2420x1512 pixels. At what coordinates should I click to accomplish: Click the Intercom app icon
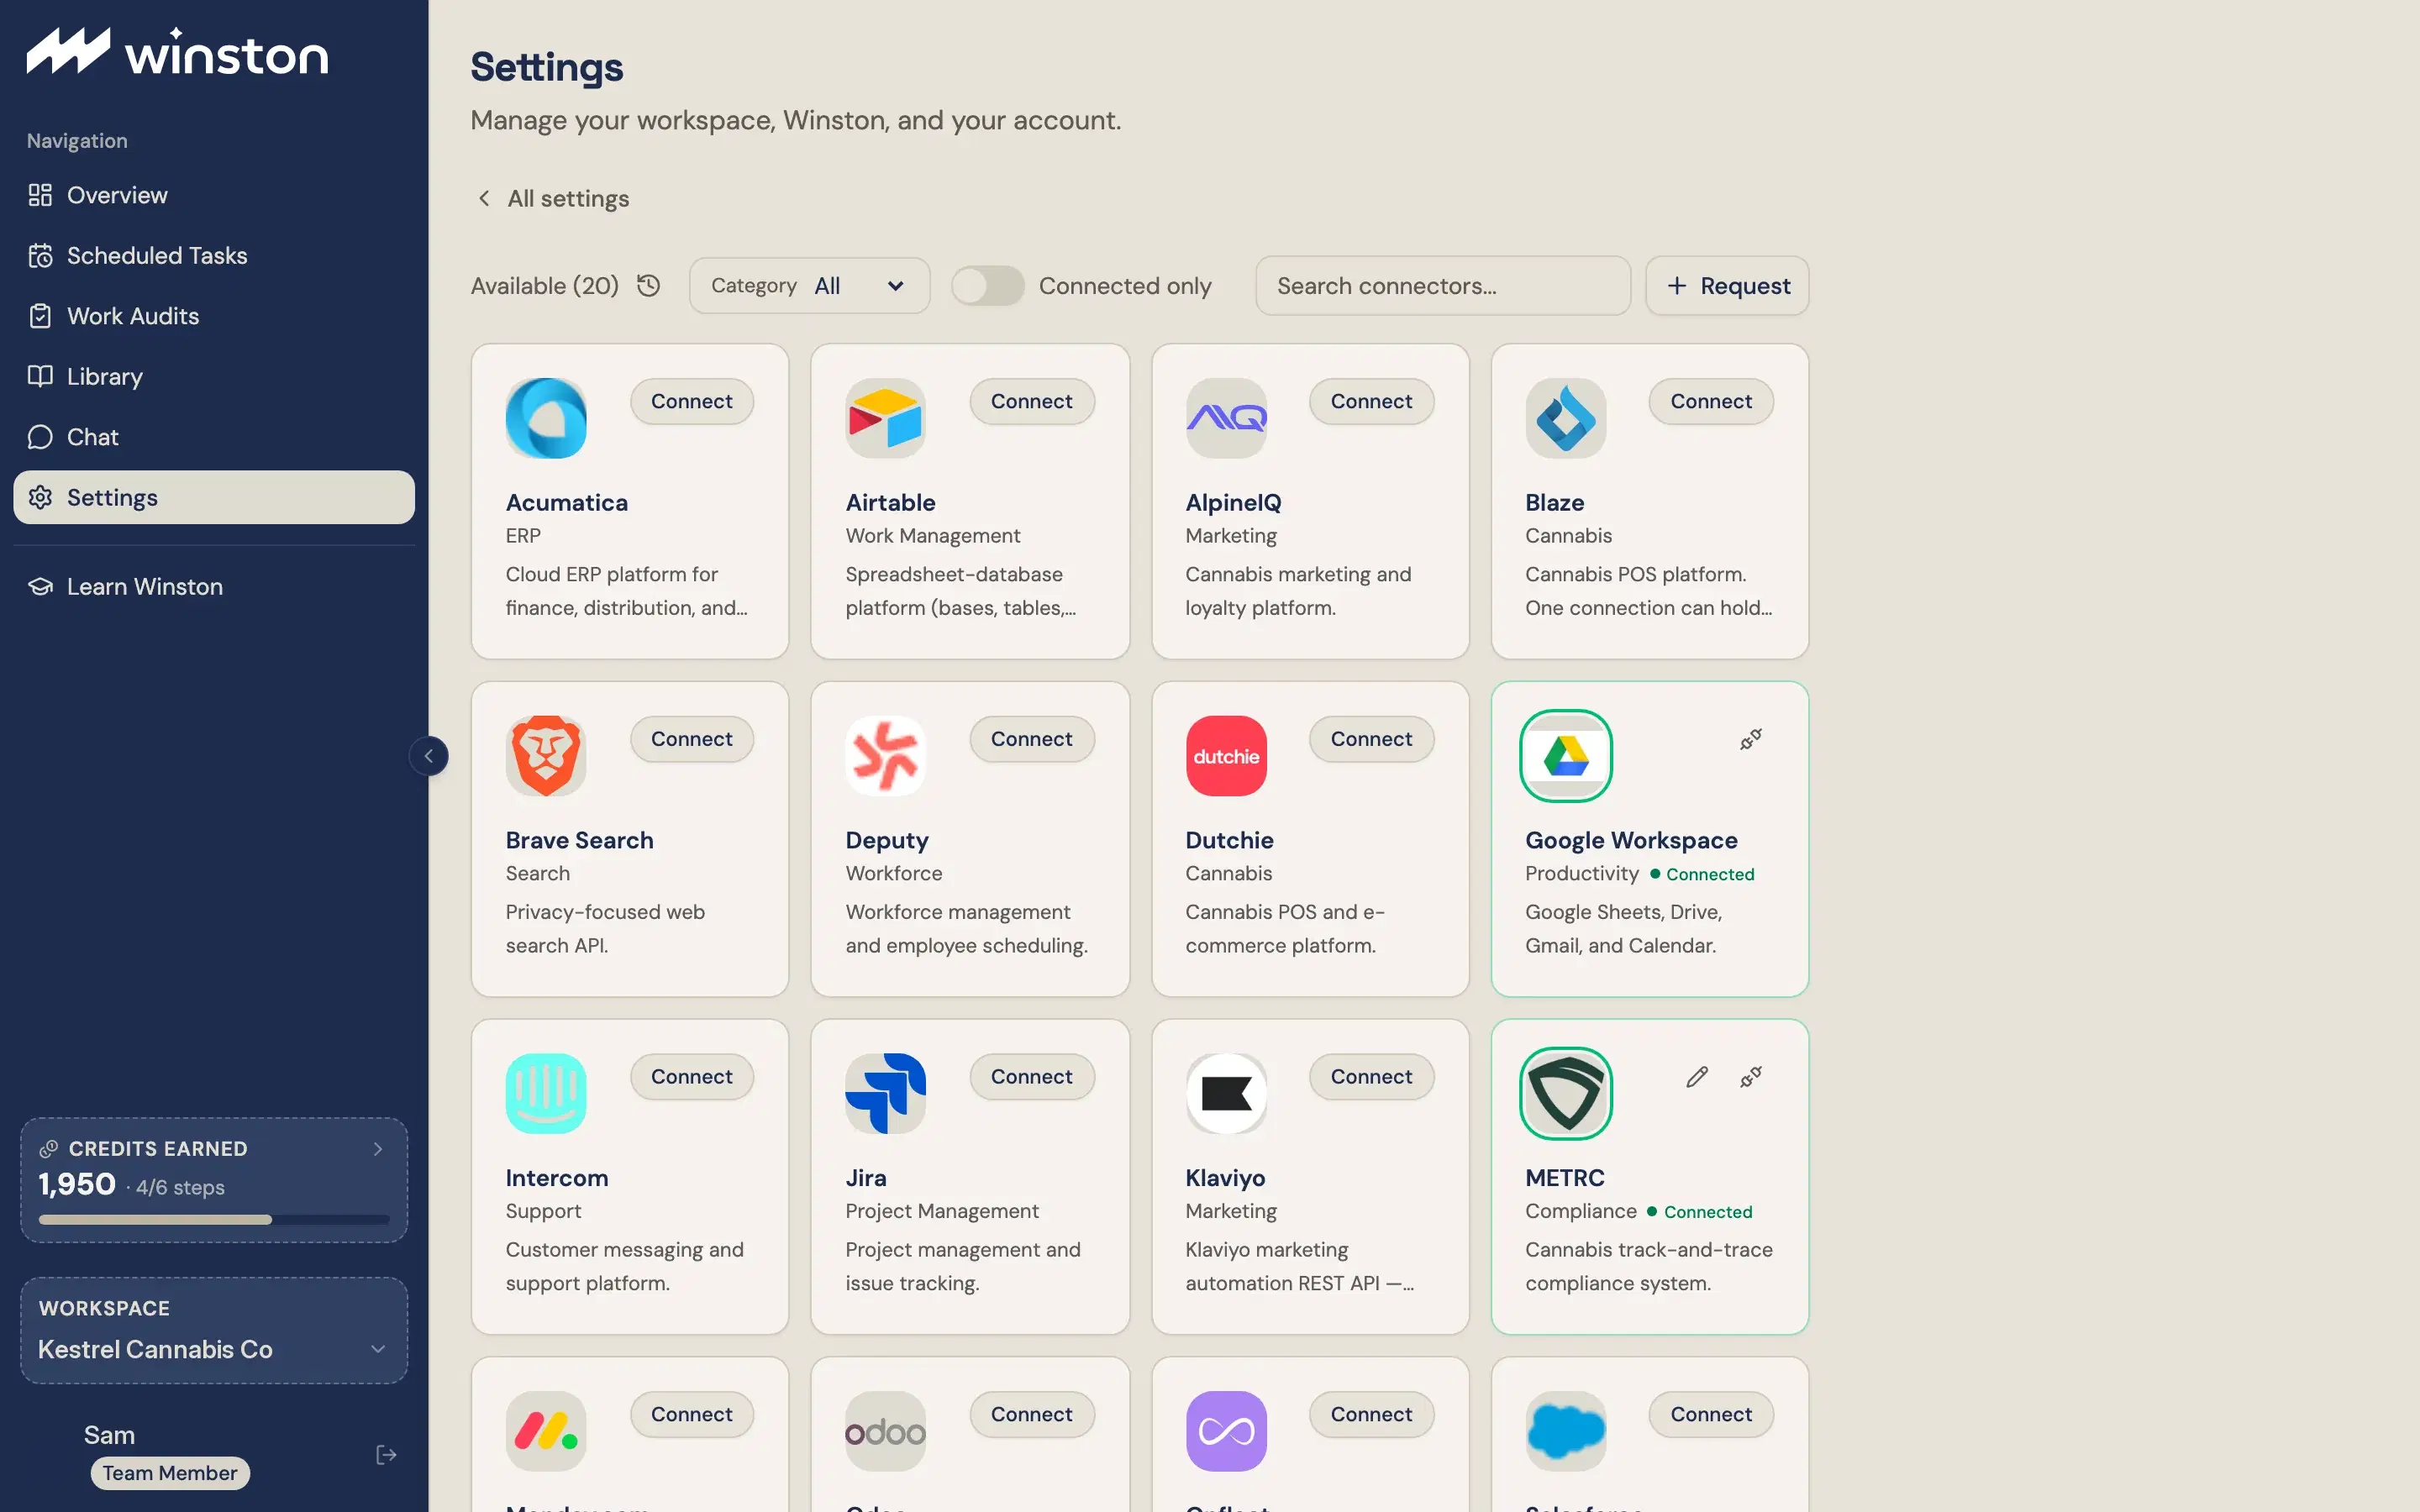pos(546,1093)
